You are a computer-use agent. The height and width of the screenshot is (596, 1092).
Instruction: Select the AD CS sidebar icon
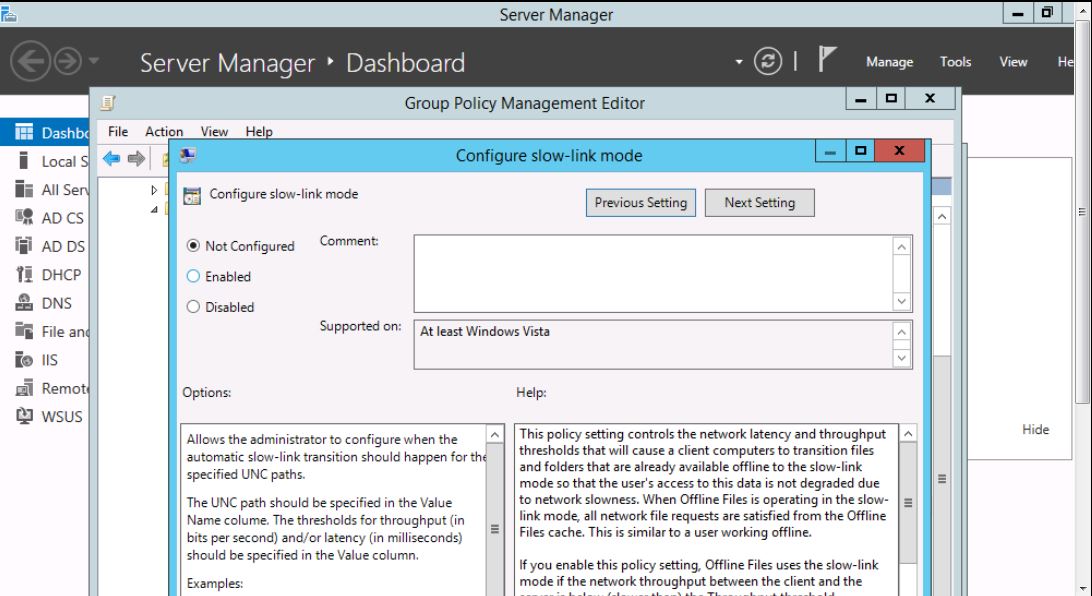coord(26,218)
